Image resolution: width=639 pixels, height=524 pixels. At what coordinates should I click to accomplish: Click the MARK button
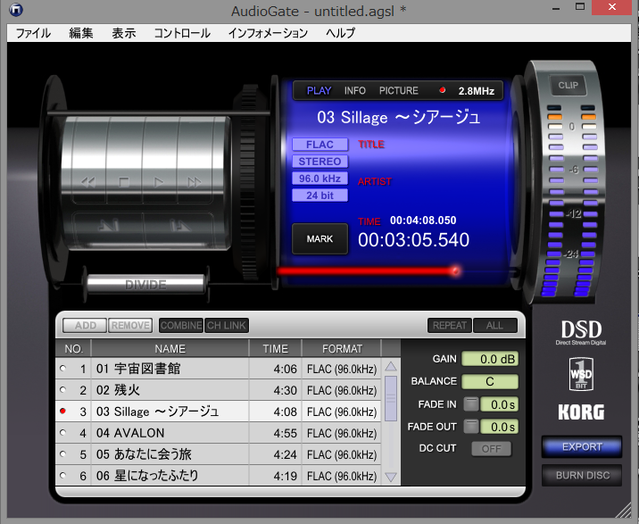[x=320, y=239]
